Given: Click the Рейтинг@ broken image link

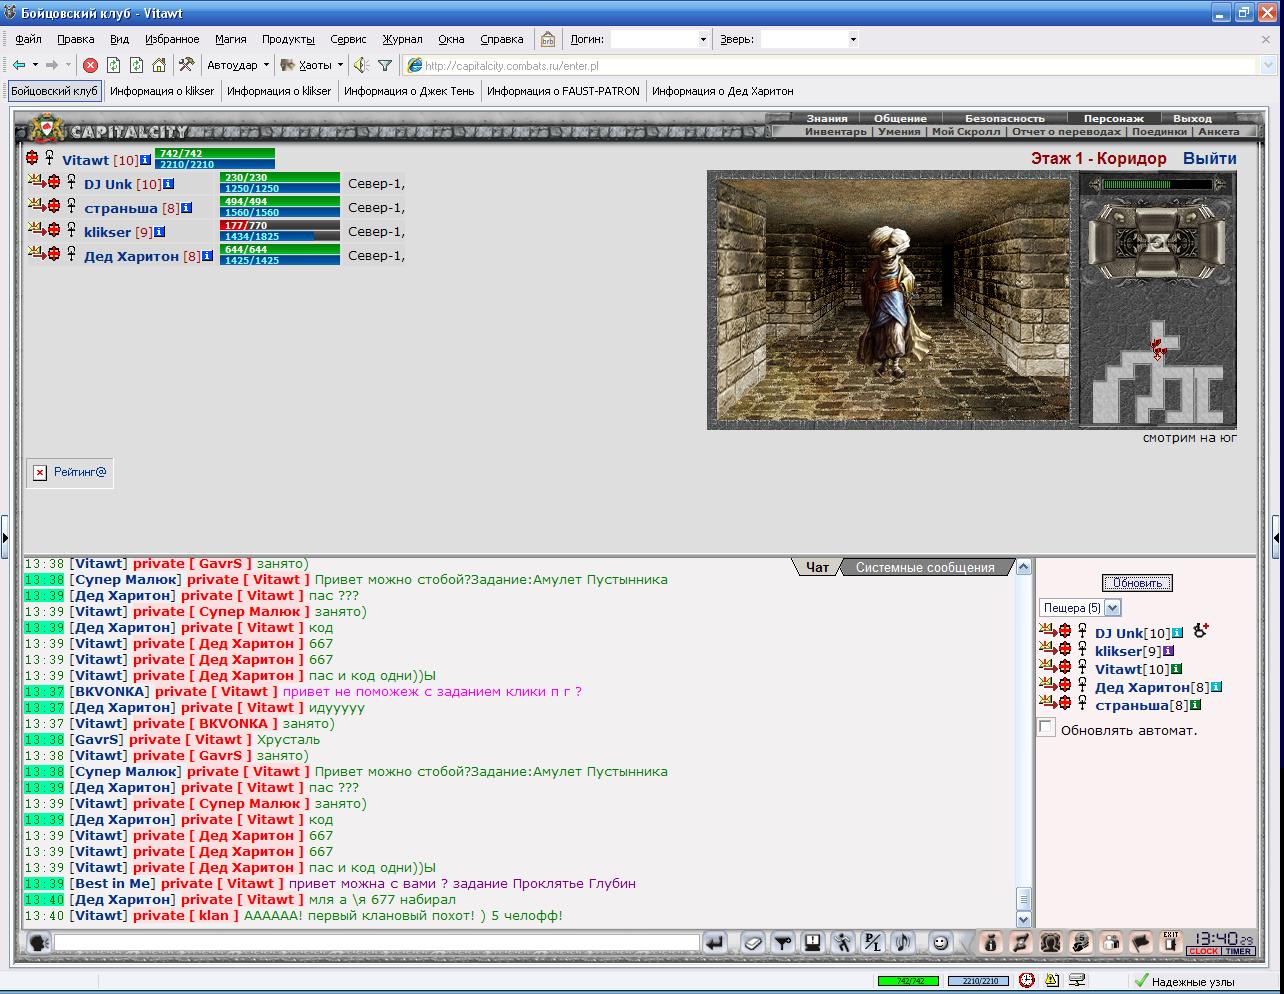Looking at the screenshot, I should point(70,472).
